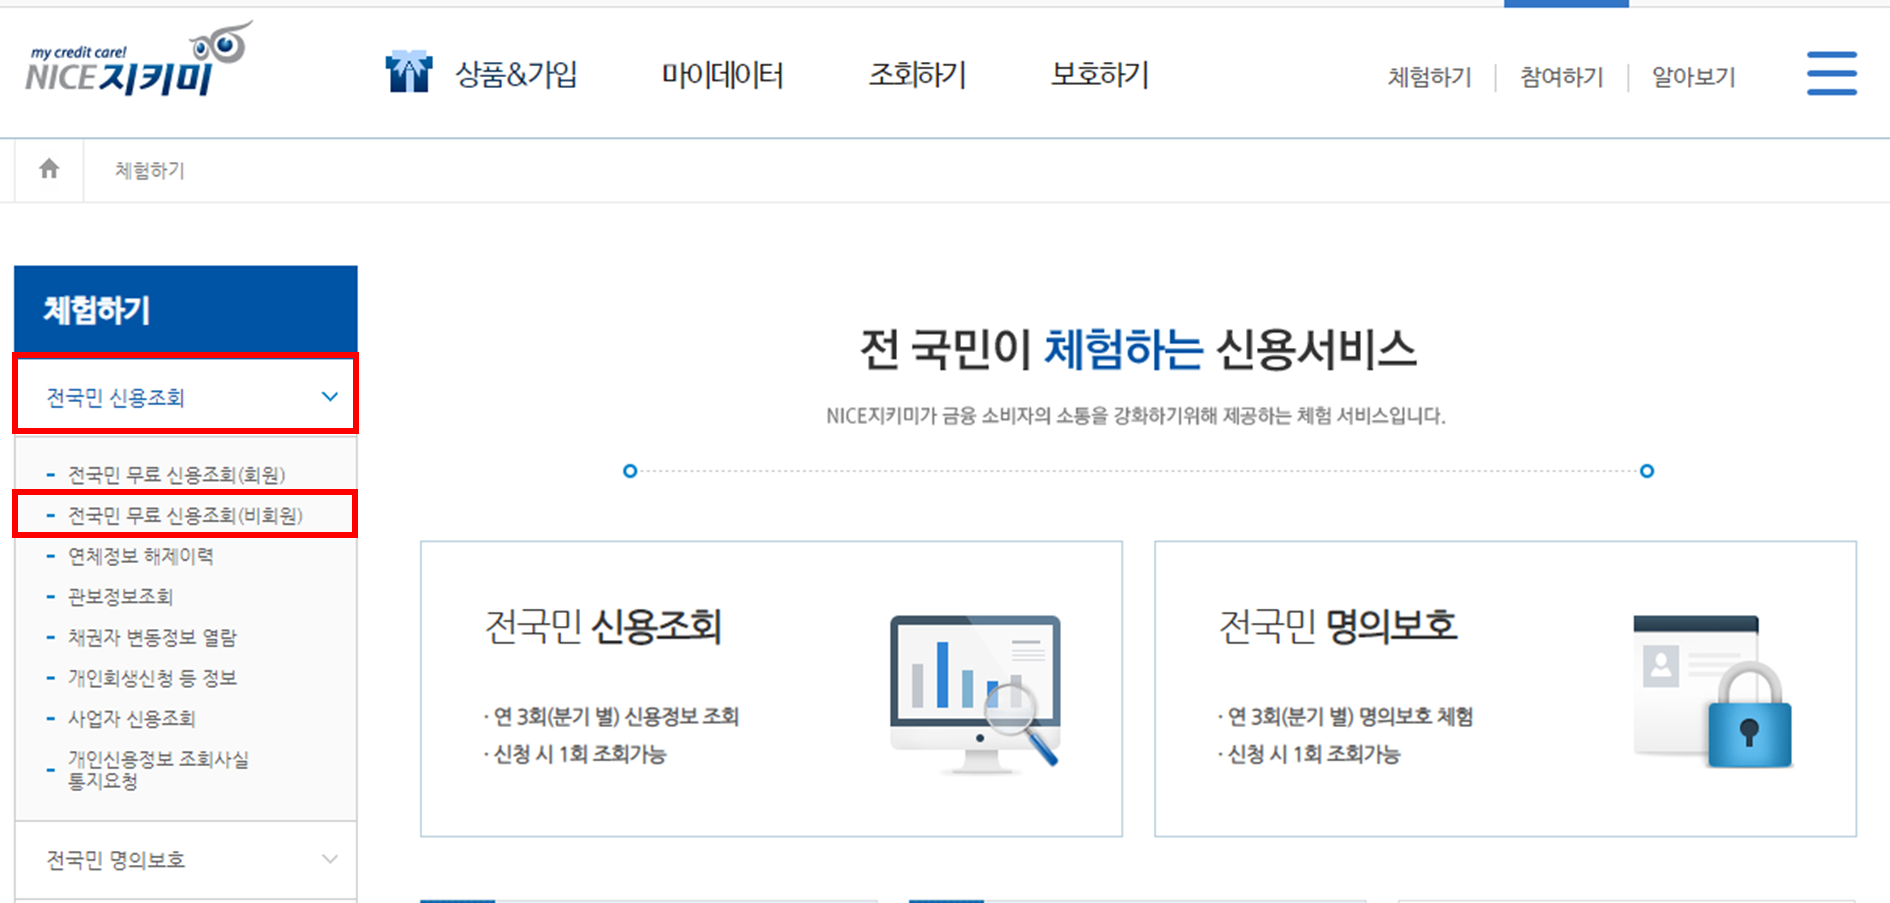
Task: Click the NICE지키미 logo
Action: [138, 59]
